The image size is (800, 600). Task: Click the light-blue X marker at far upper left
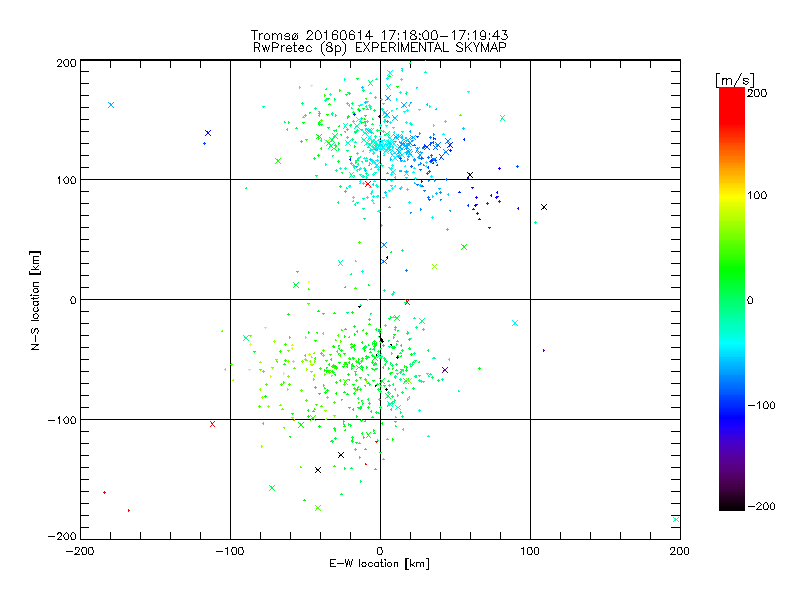(x=111, y=105)
